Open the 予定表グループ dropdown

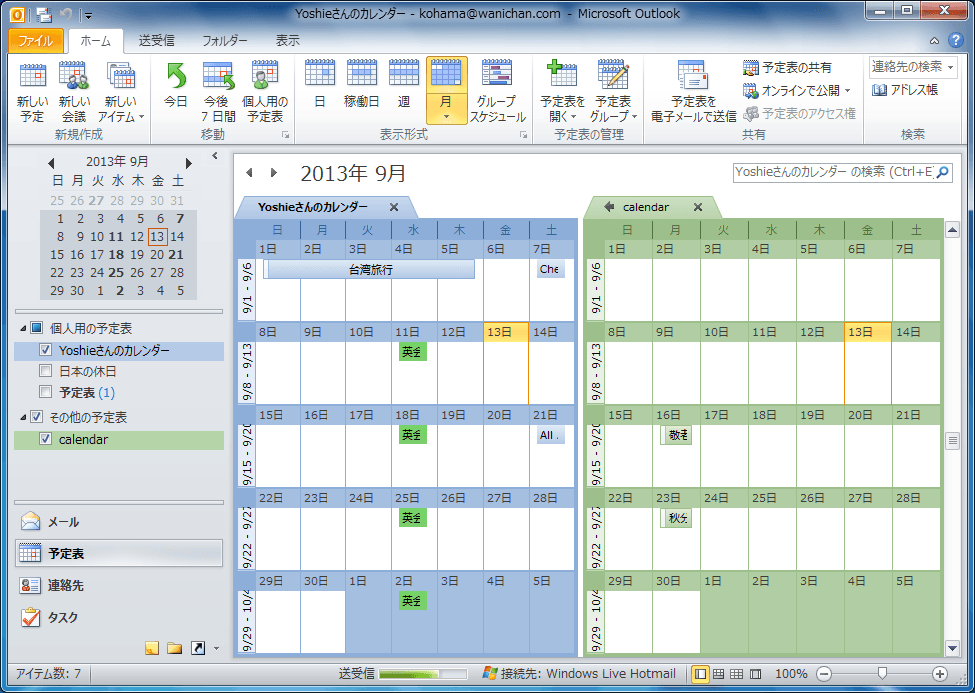[613, 93]
